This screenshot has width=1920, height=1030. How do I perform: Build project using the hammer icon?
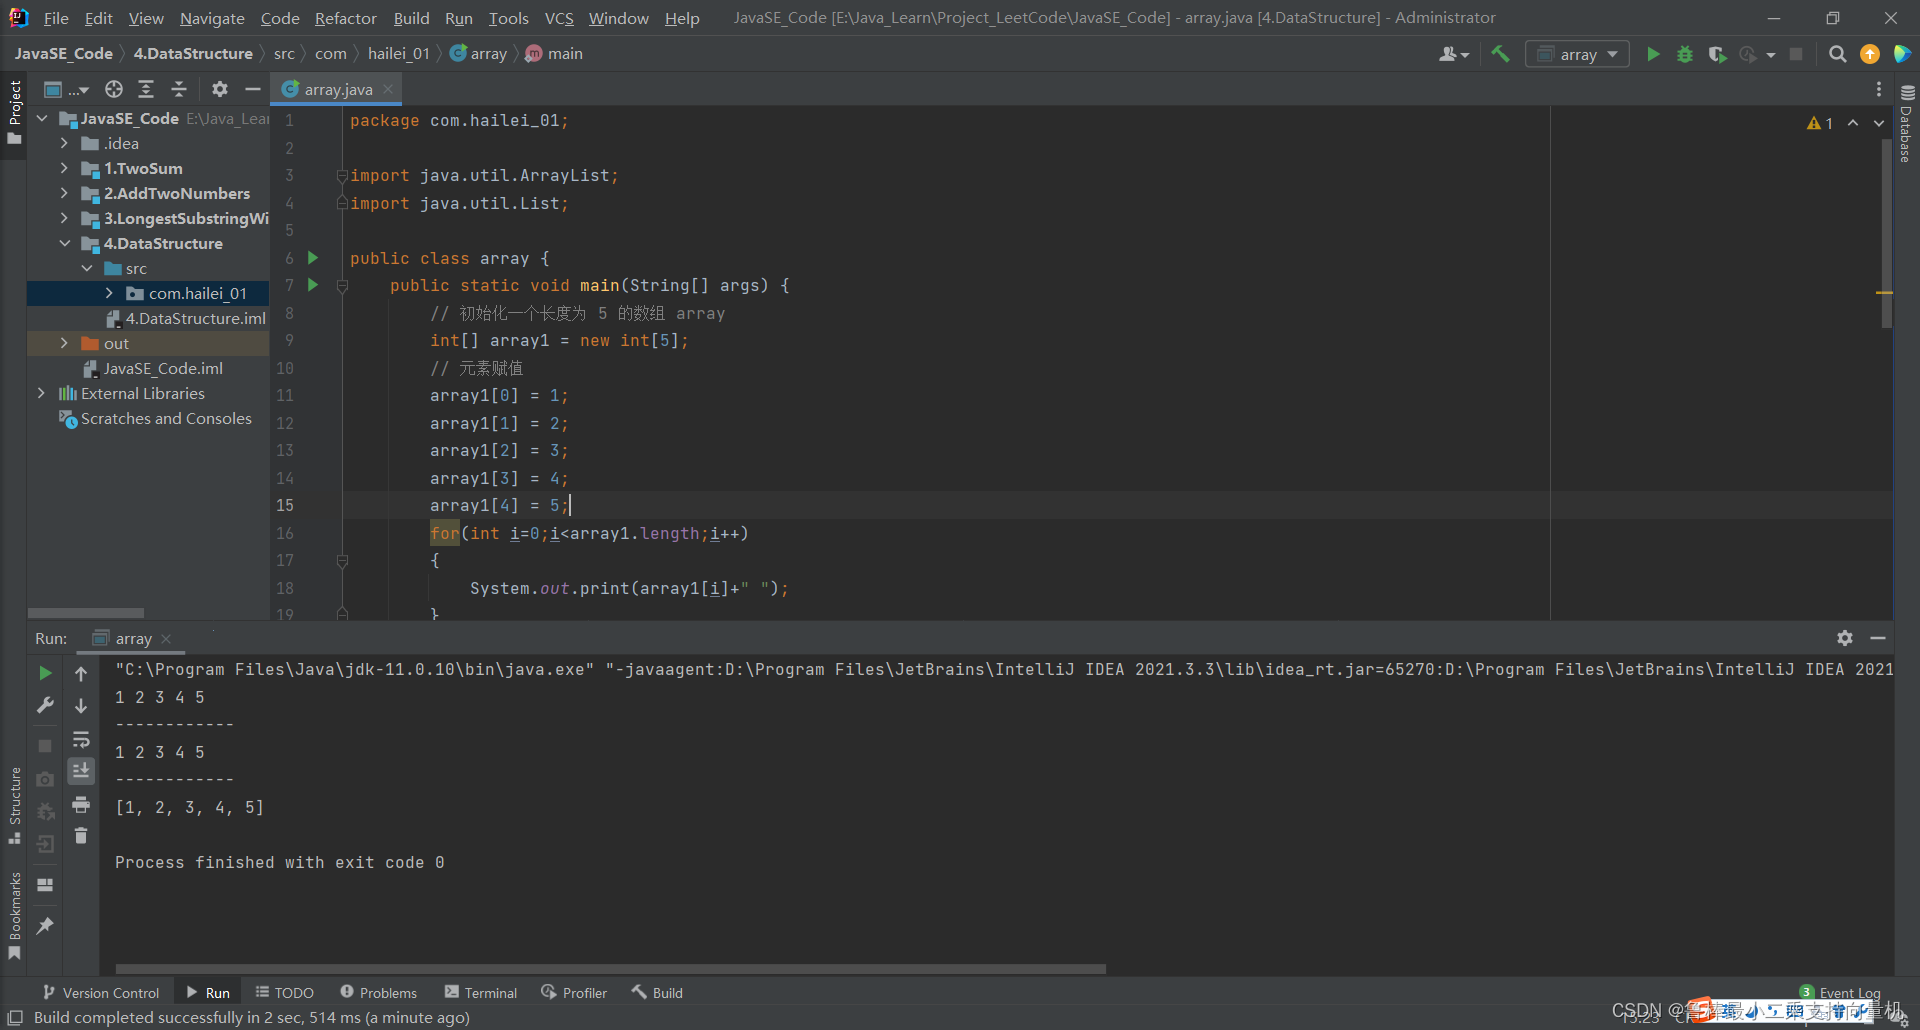click(1500, 54)
